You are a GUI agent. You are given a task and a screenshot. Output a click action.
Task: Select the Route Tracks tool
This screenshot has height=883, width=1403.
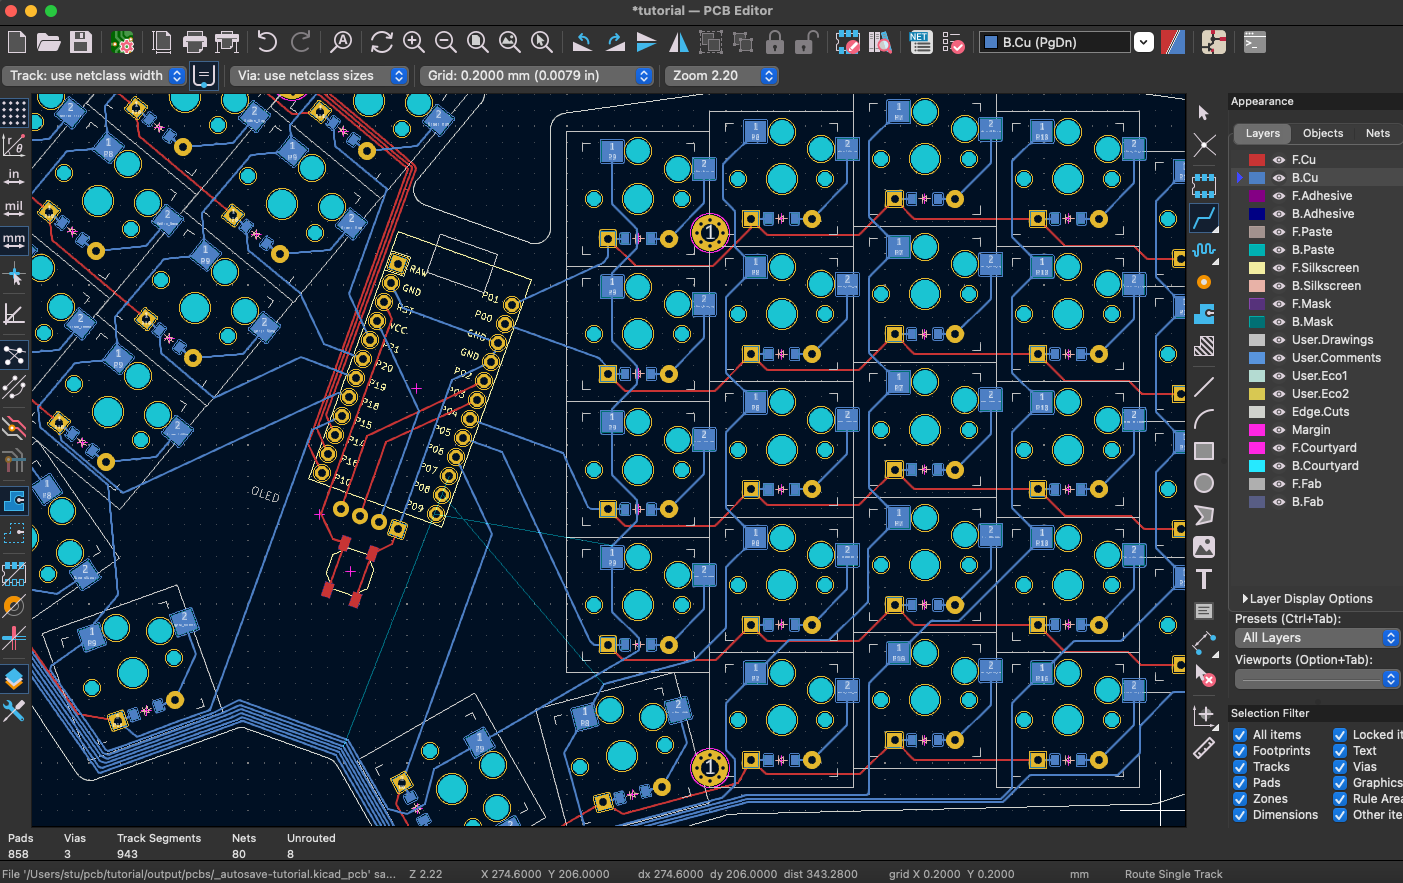[1204, 218]
